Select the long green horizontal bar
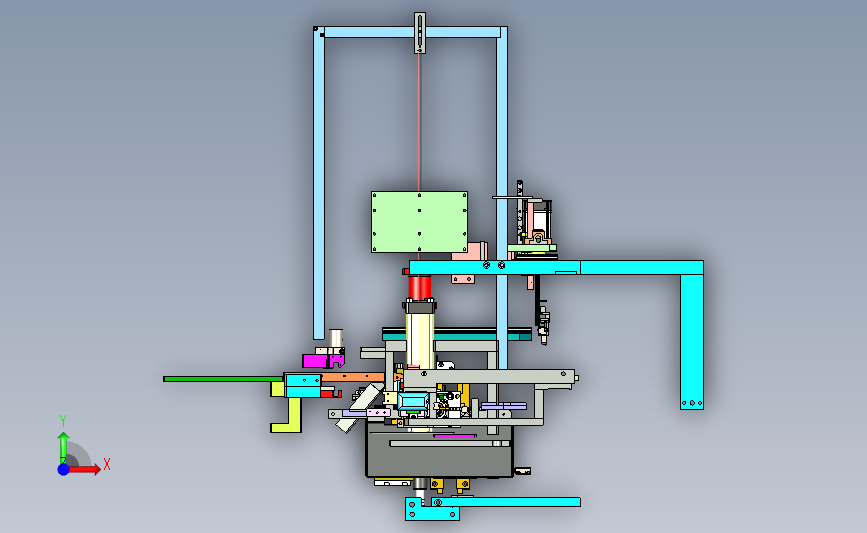867x533 pixels. coord(223,379)
